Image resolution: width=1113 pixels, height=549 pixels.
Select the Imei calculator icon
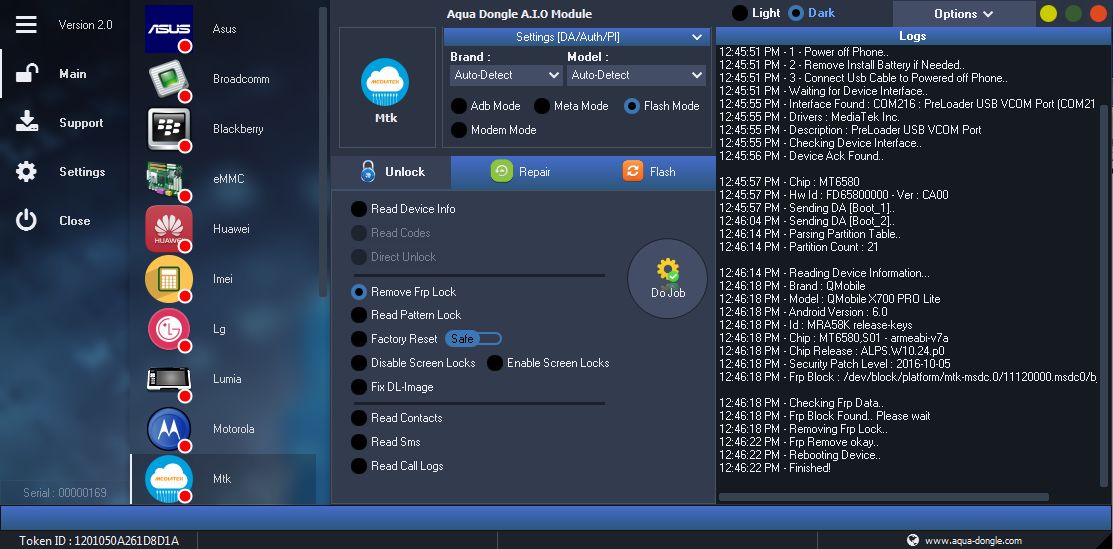point(169,279)
